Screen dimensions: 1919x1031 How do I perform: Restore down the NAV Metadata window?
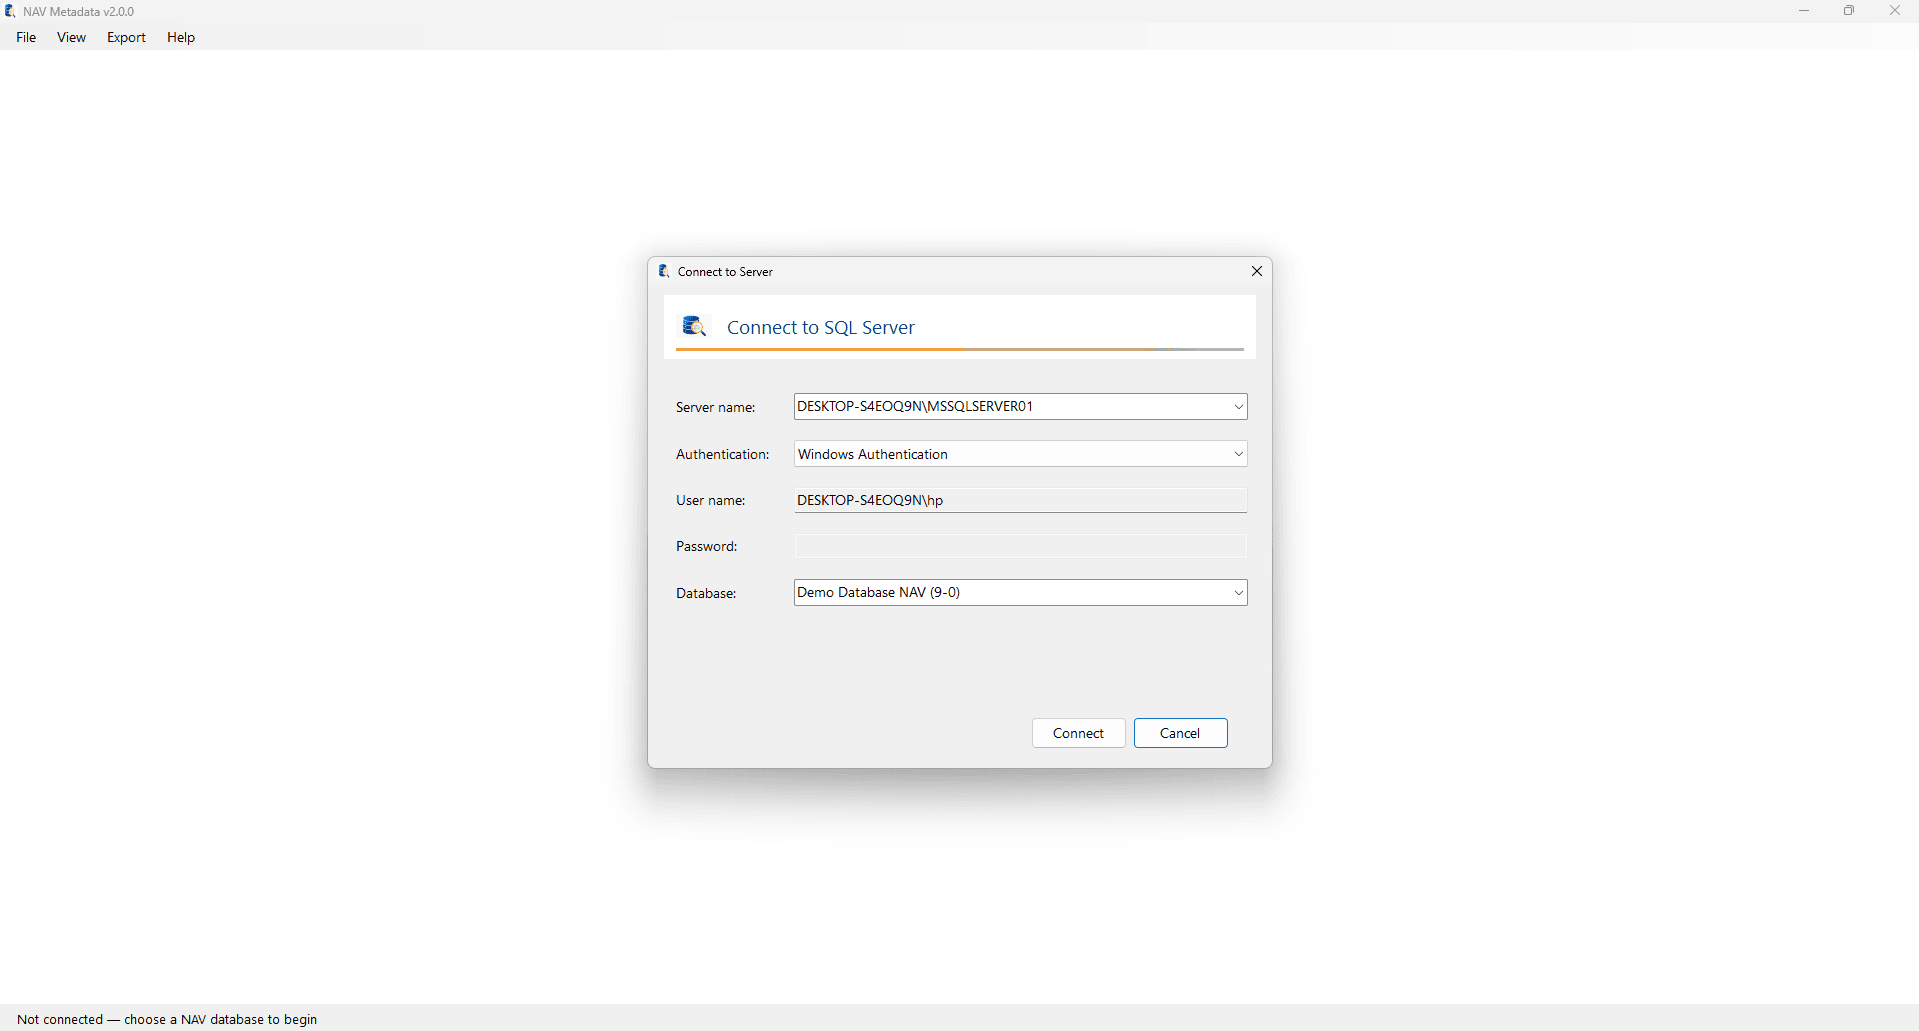tap(1849, 11)
